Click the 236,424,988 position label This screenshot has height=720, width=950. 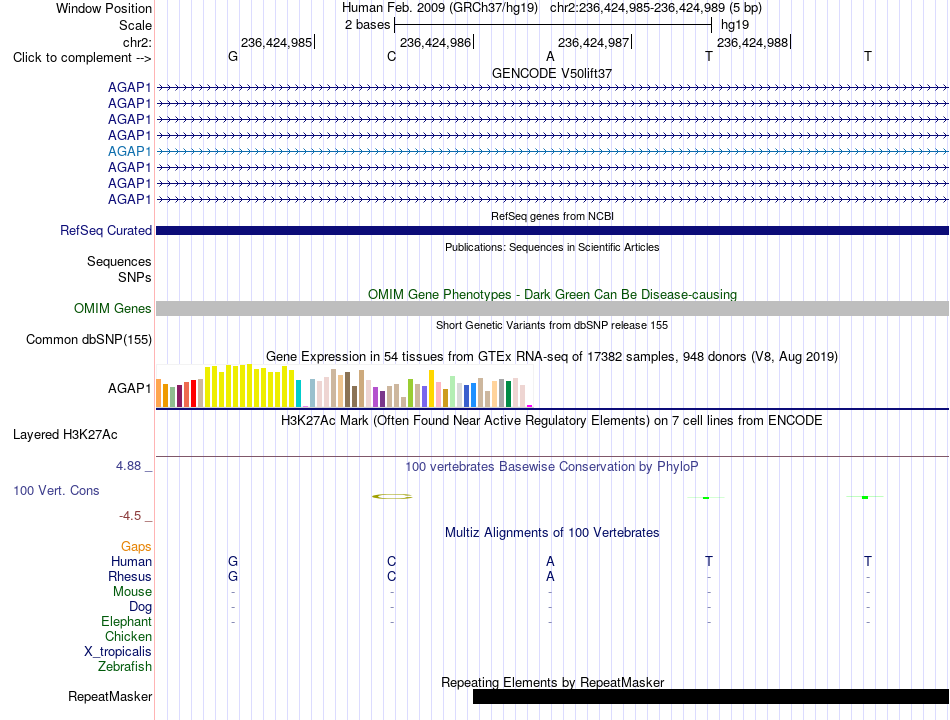point(752,42)
